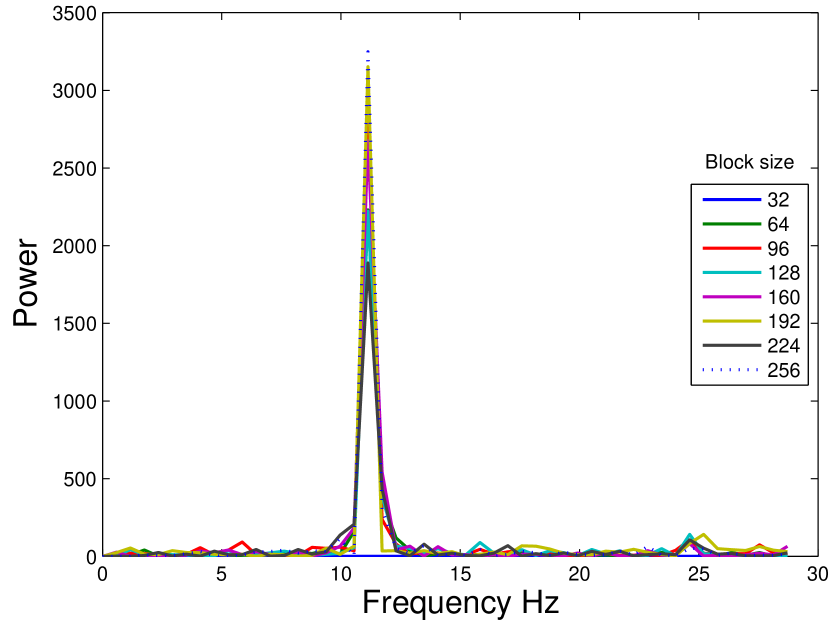Click the yellow line swatch for 192
Screen dimensions: 830x623
[730, 322]
